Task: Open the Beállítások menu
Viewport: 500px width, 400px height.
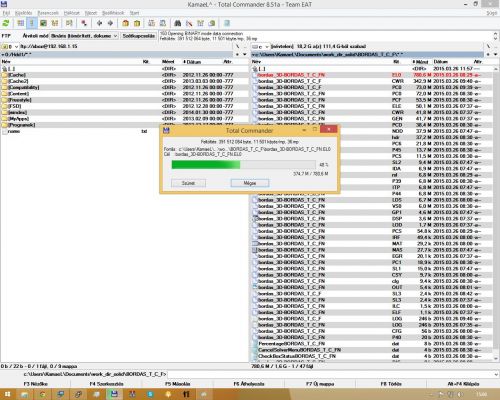Action: (113, 13)
